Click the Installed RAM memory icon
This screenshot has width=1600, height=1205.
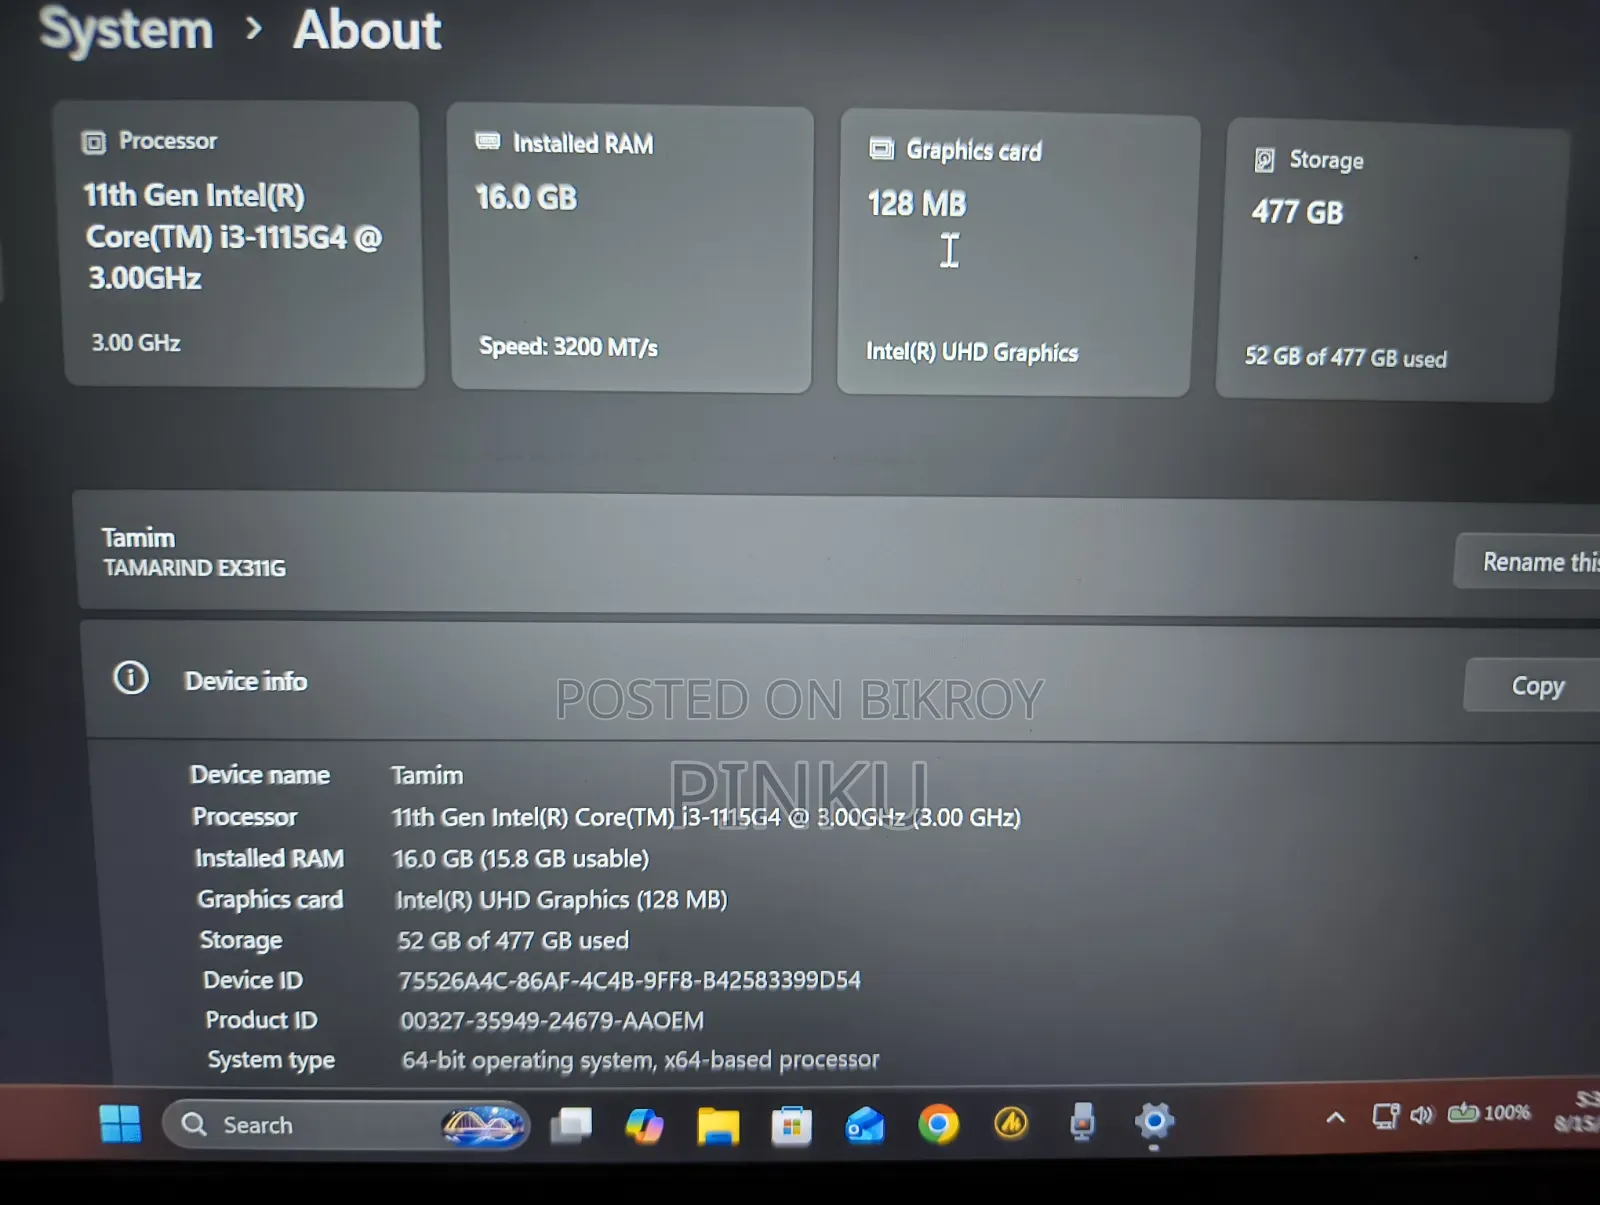(x=488, y=141)
